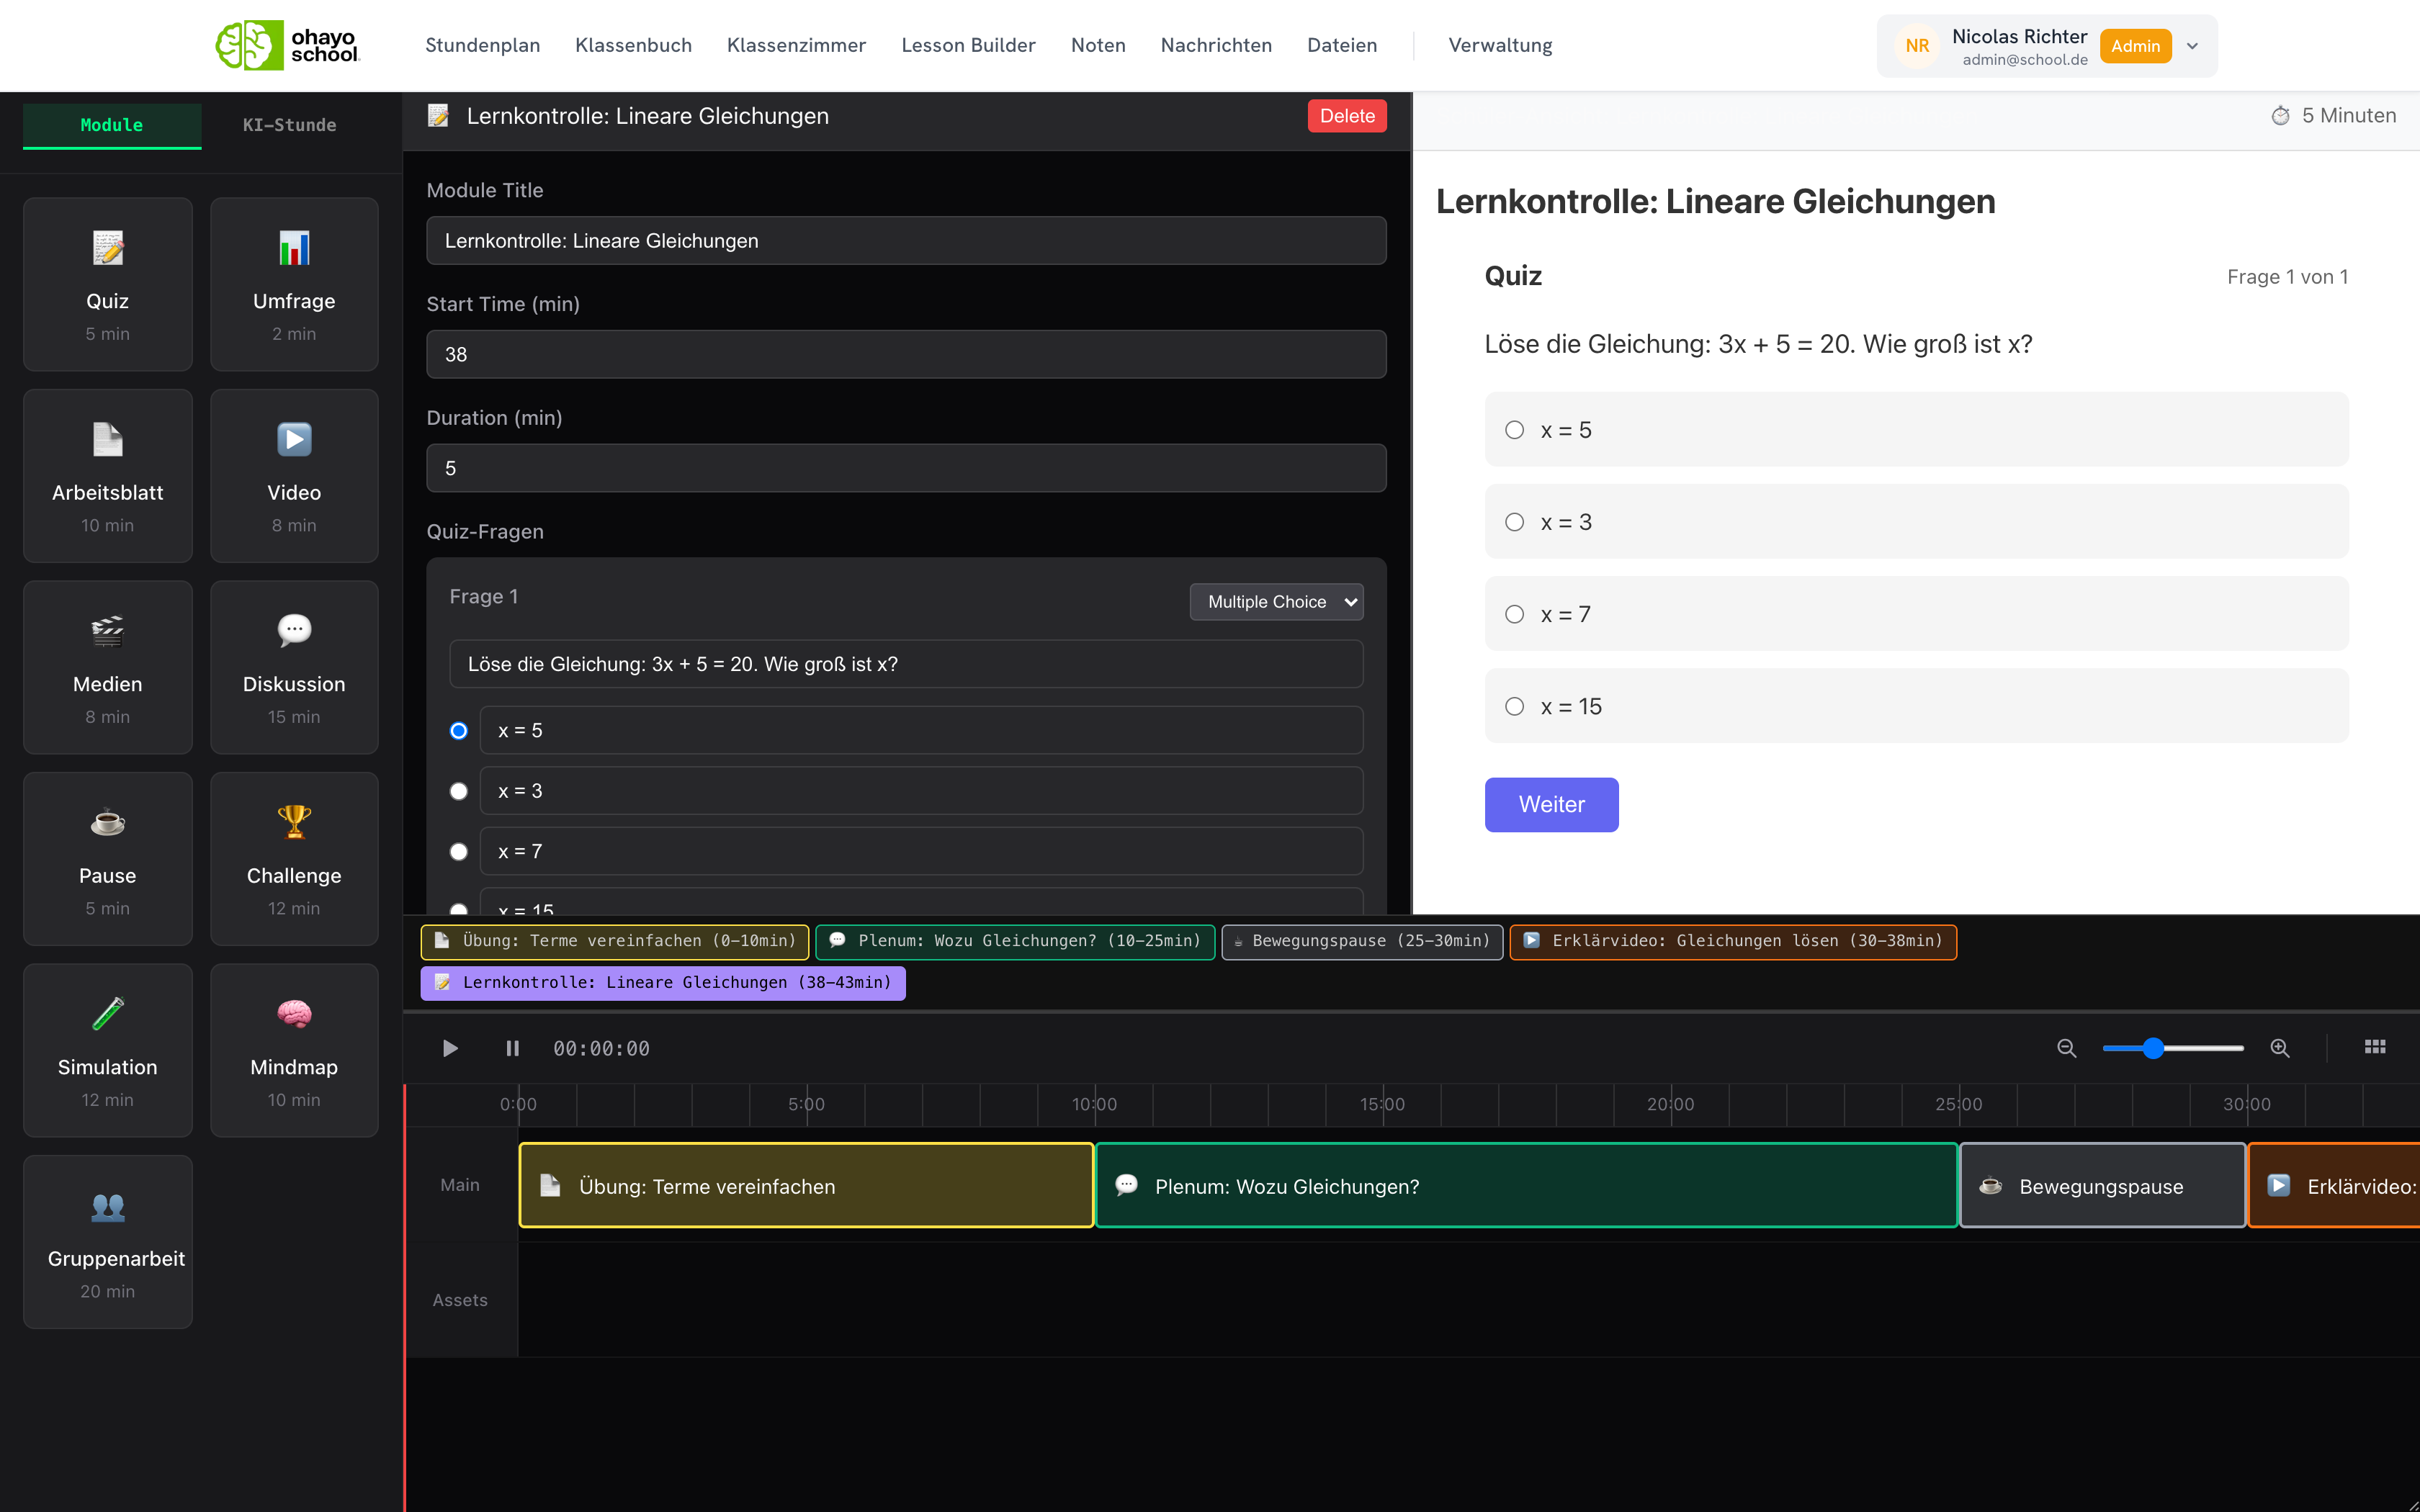Open Lesson Builder
2420x1512 pixels.
(968, 45)
